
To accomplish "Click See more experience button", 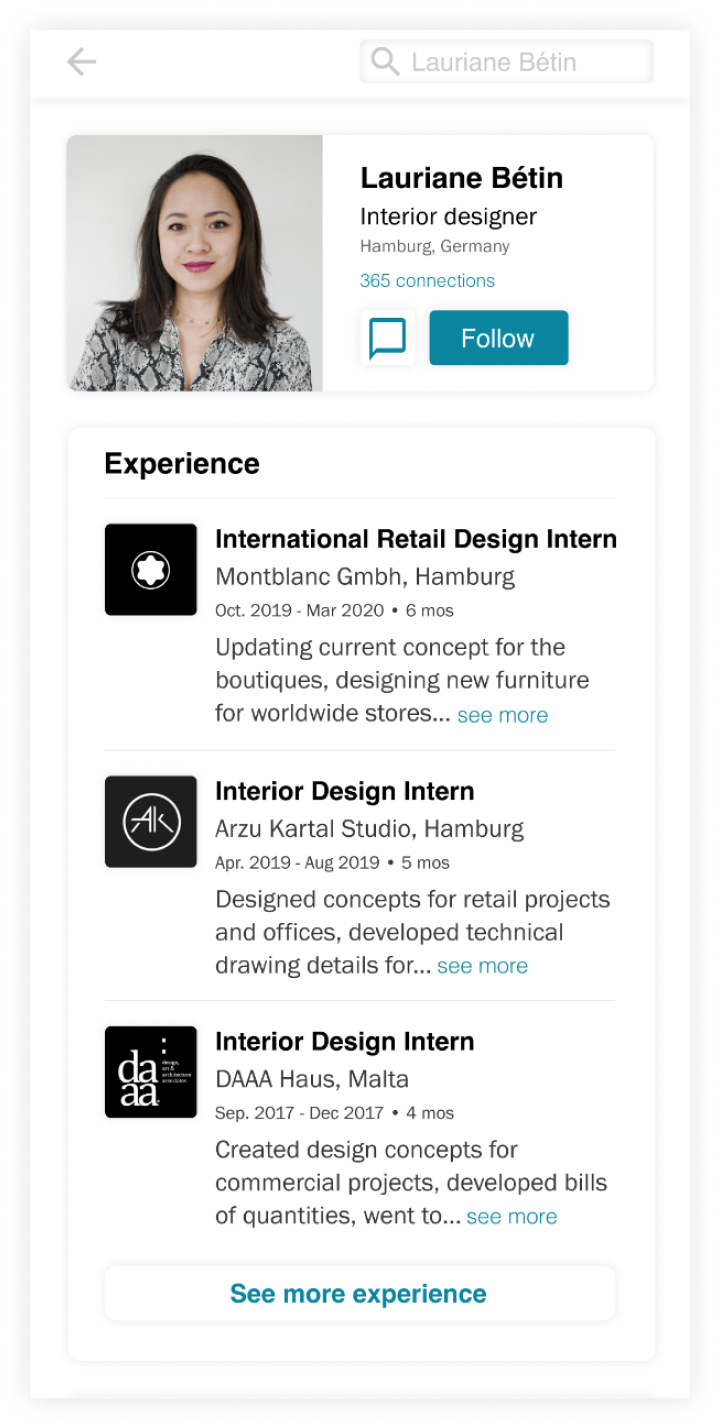I will point(359,1293).
